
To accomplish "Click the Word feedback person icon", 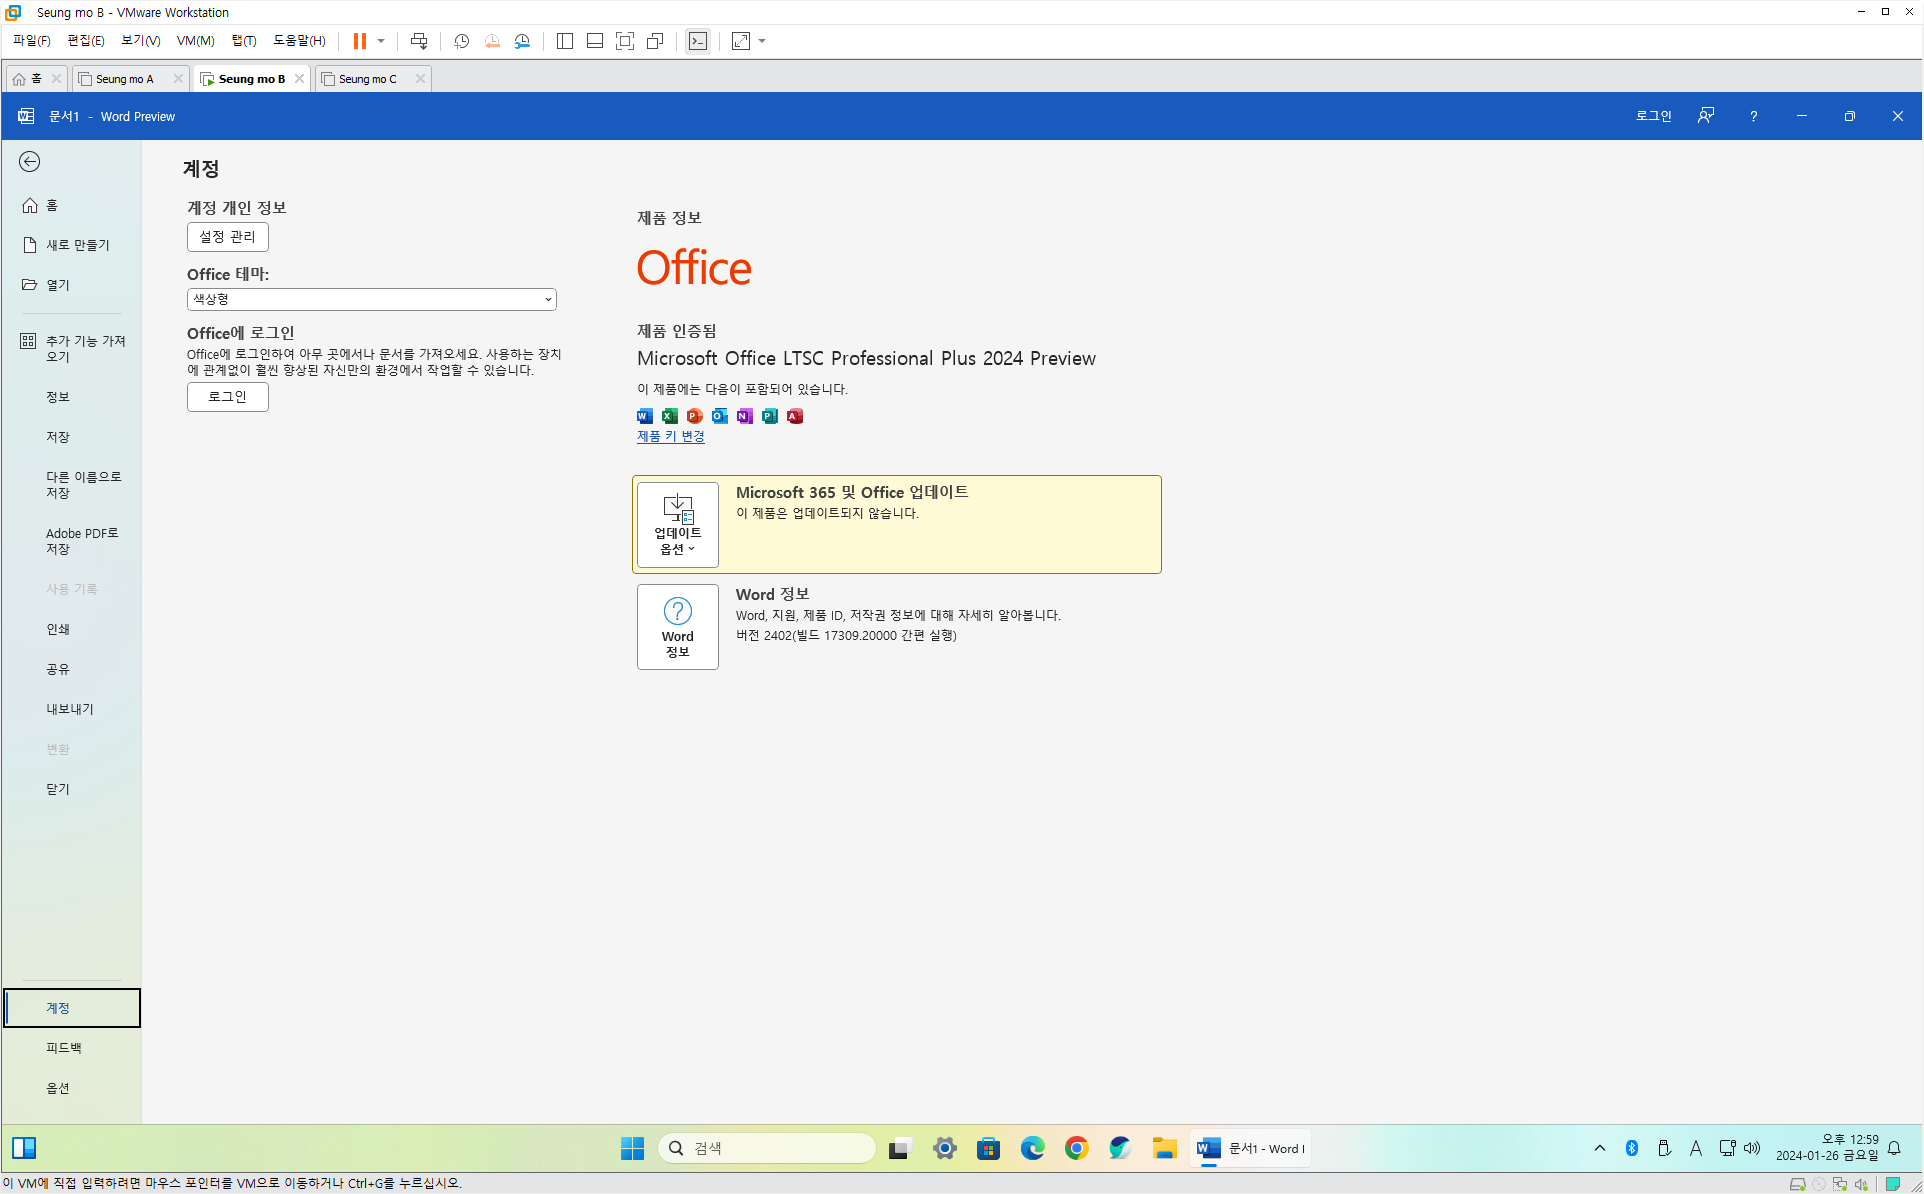I will click(x=1706, y=116).
